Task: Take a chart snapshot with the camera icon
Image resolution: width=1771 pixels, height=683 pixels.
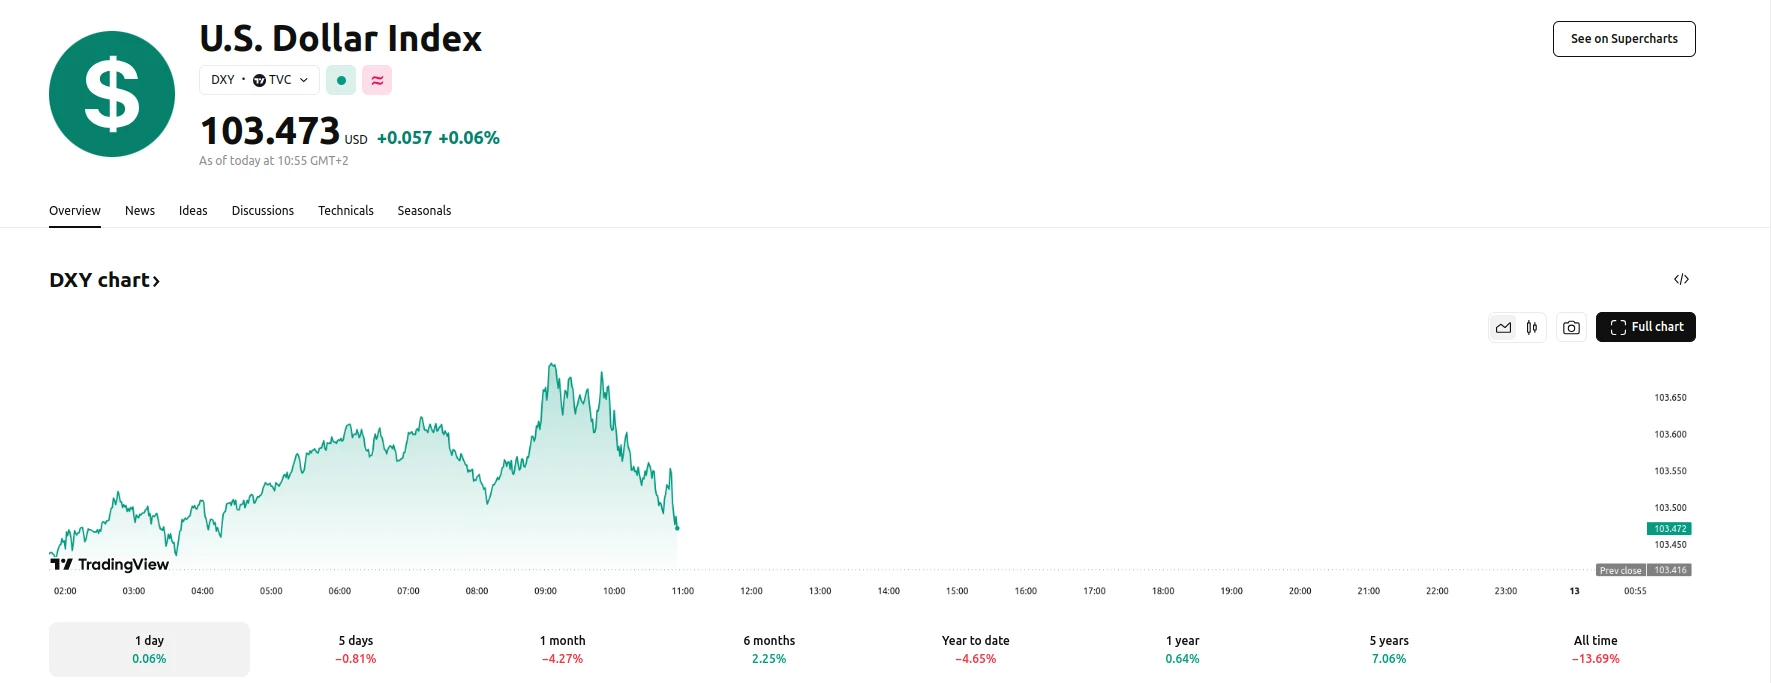Action: point(1570,327)
